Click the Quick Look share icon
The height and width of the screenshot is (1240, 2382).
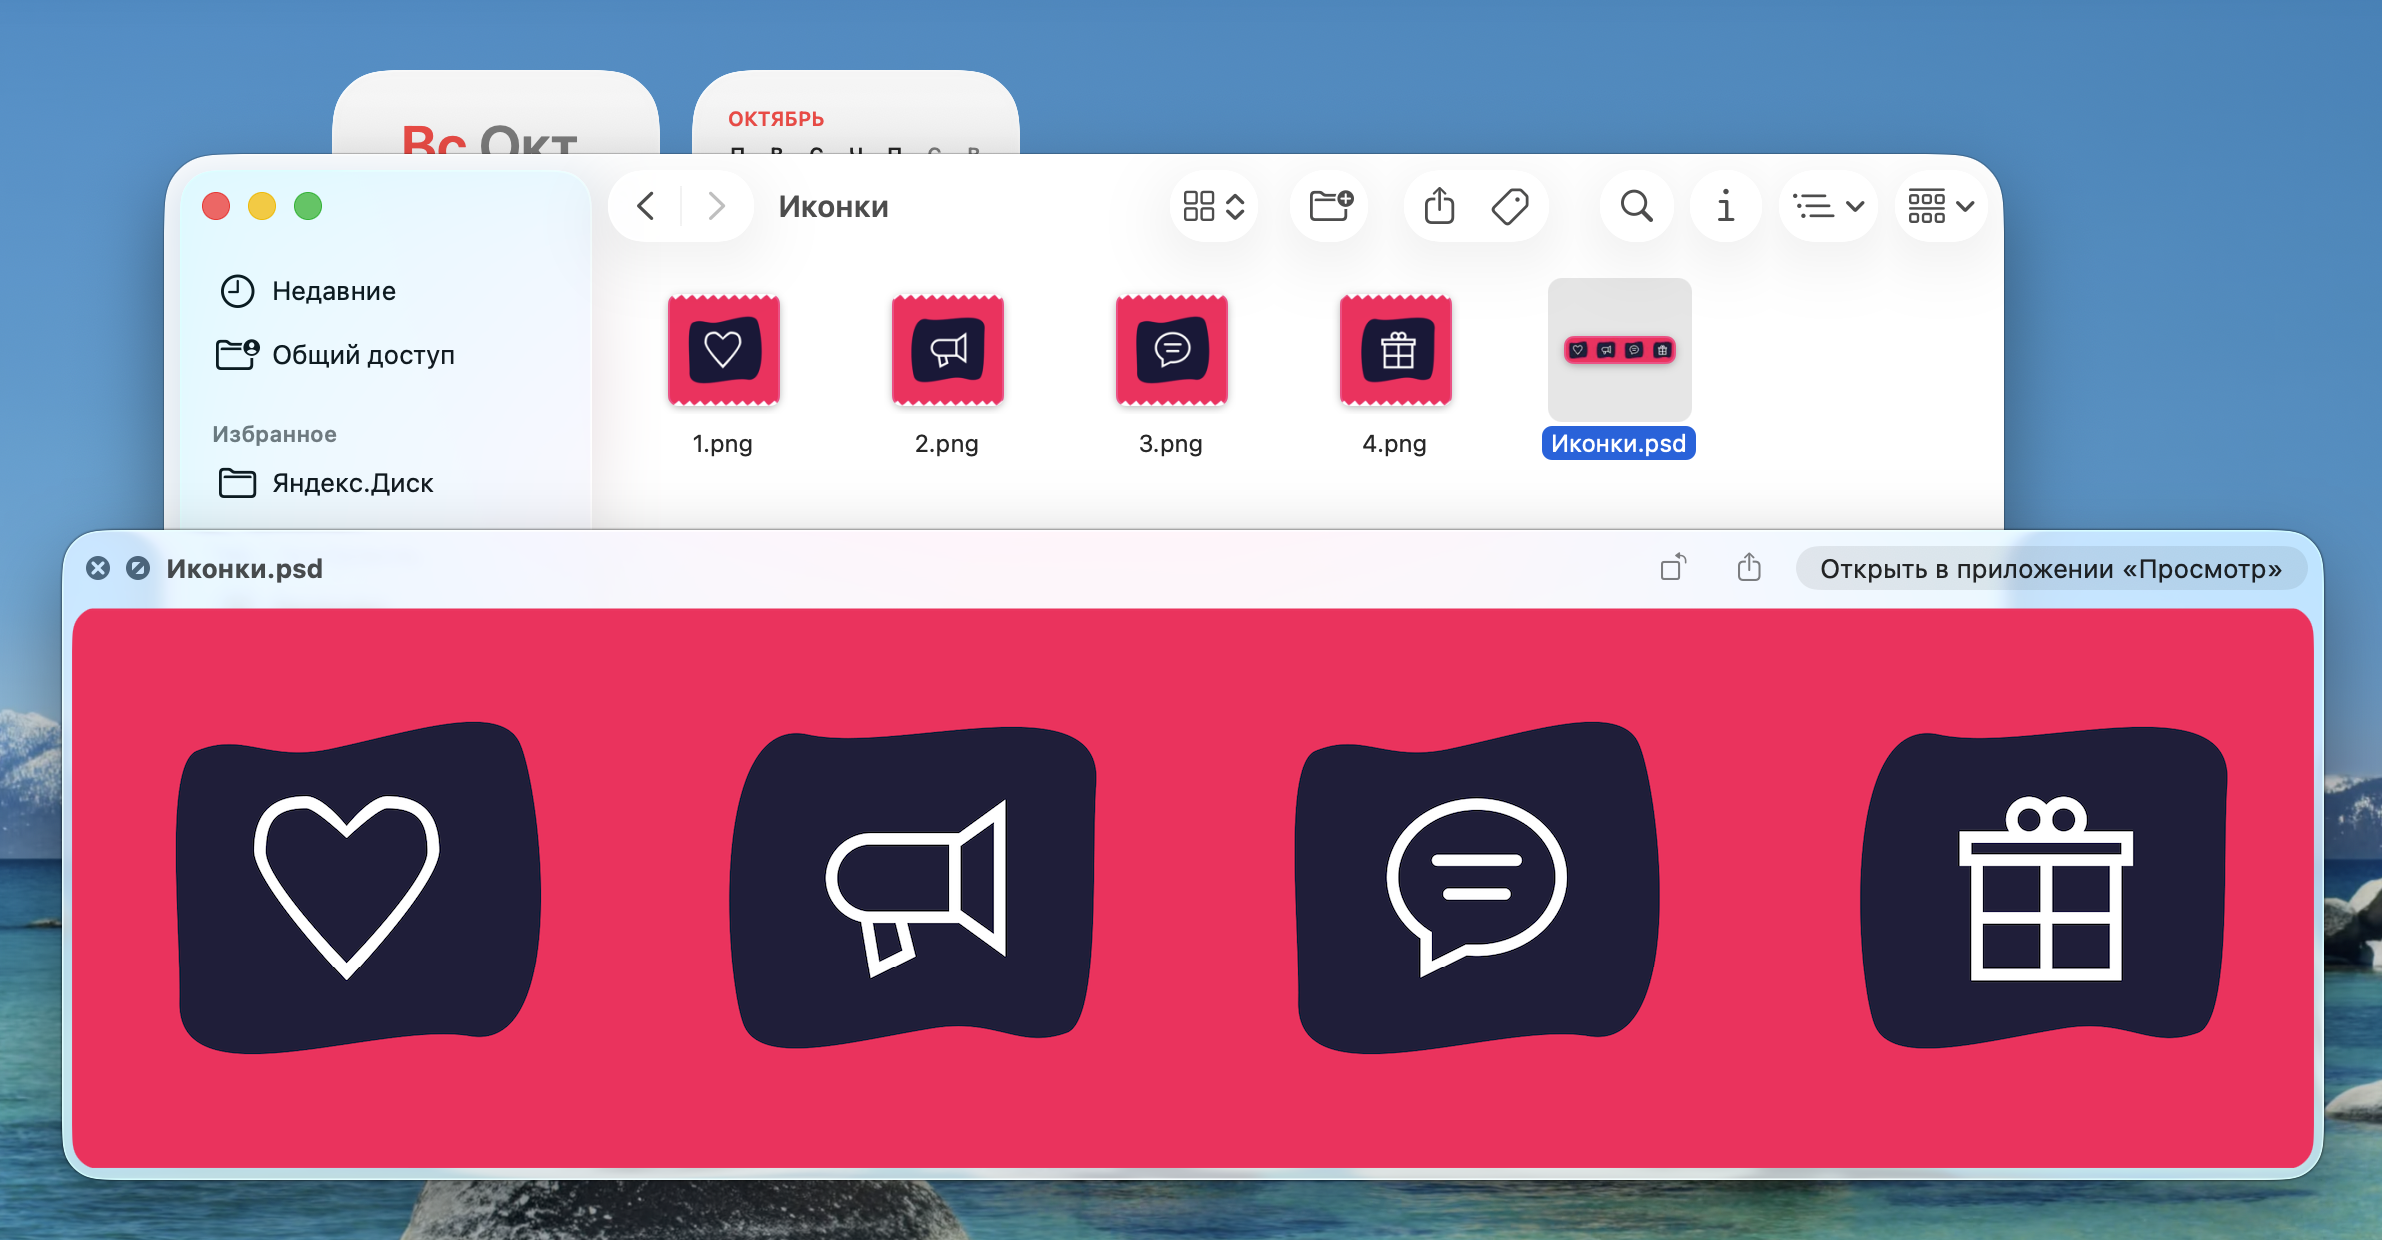pyautogui.click(x=1749, y=568)
